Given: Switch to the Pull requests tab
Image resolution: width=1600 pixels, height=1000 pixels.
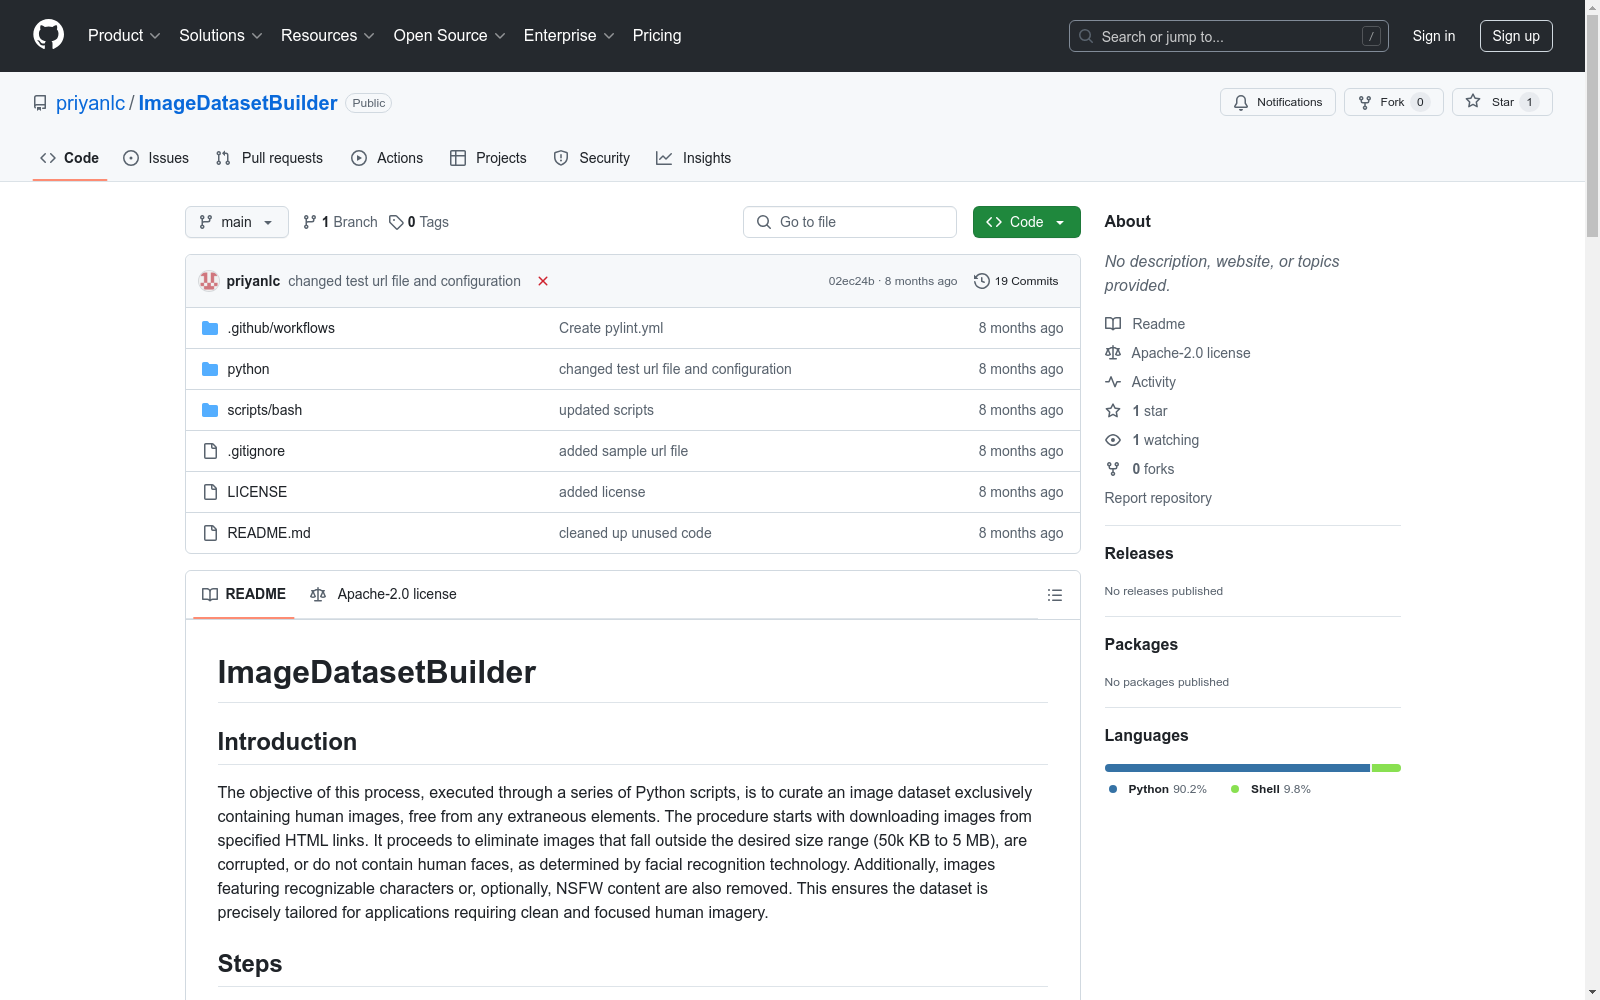Looking at the screenshot, I should click(x=269, y=158).
